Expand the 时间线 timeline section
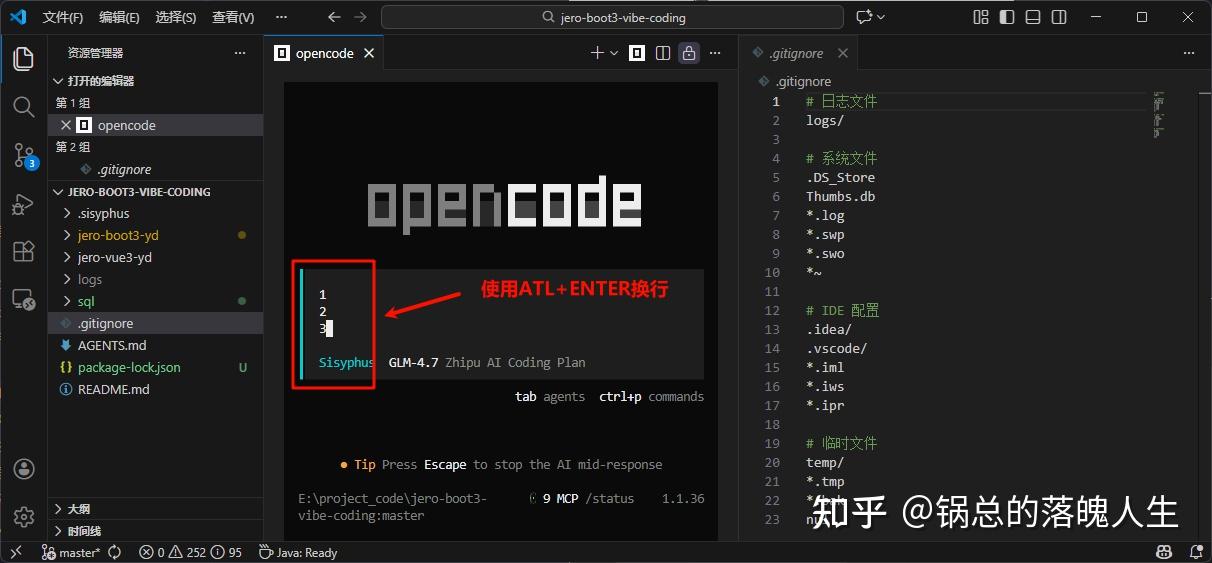The image size is (1212, 563). (x=156, y=531)
